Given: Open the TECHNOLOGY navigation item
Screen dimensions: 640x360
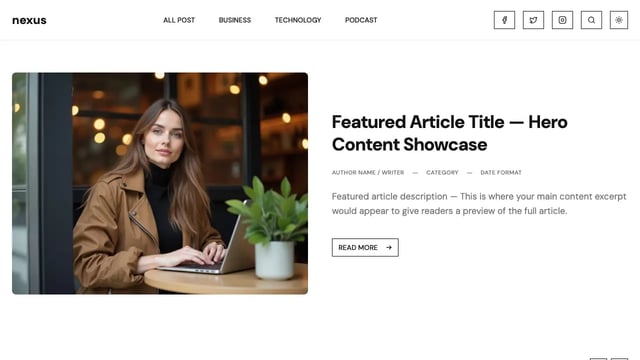Looking at the screenshot, I should click(x=298, y=20).
